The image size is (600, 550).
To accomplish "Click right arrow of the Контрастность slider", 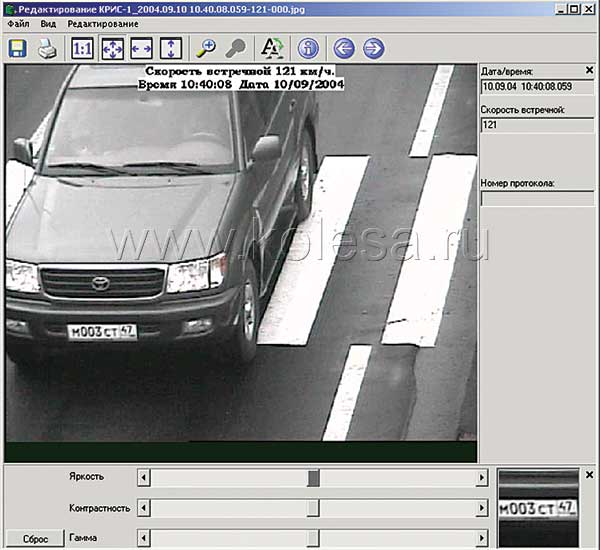I will (x=482, y=508).
